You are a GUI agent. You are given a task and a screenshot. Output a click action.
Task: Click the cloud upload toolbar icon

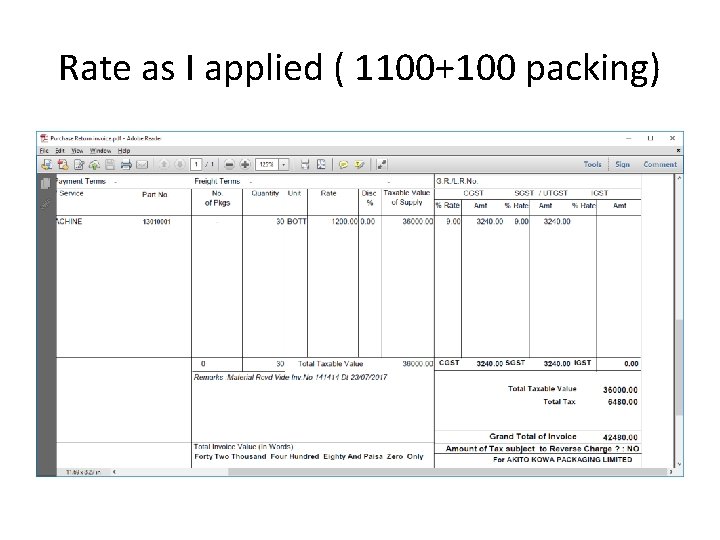(95, 164)
